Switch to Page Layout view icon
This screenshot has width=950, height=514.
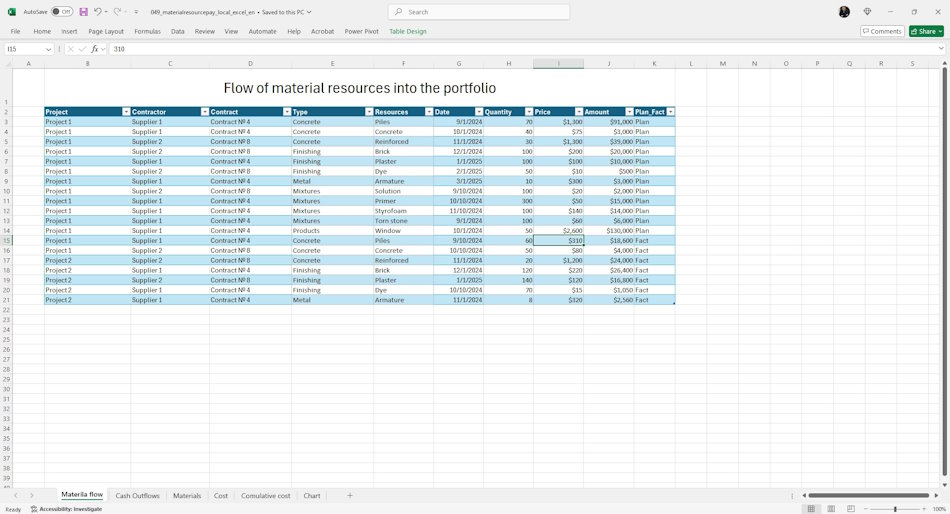(831, 509)
